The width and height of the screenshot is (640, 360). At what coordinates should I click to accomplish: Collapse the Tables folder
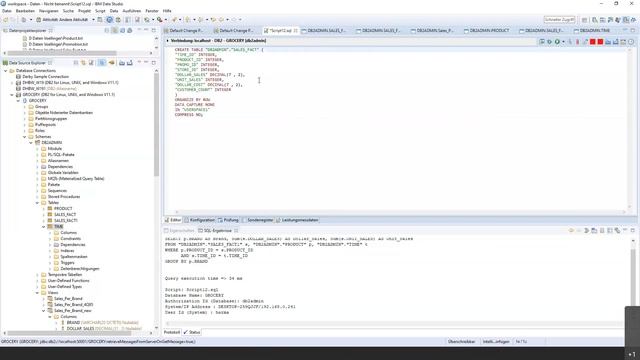[x=37, y=203]
